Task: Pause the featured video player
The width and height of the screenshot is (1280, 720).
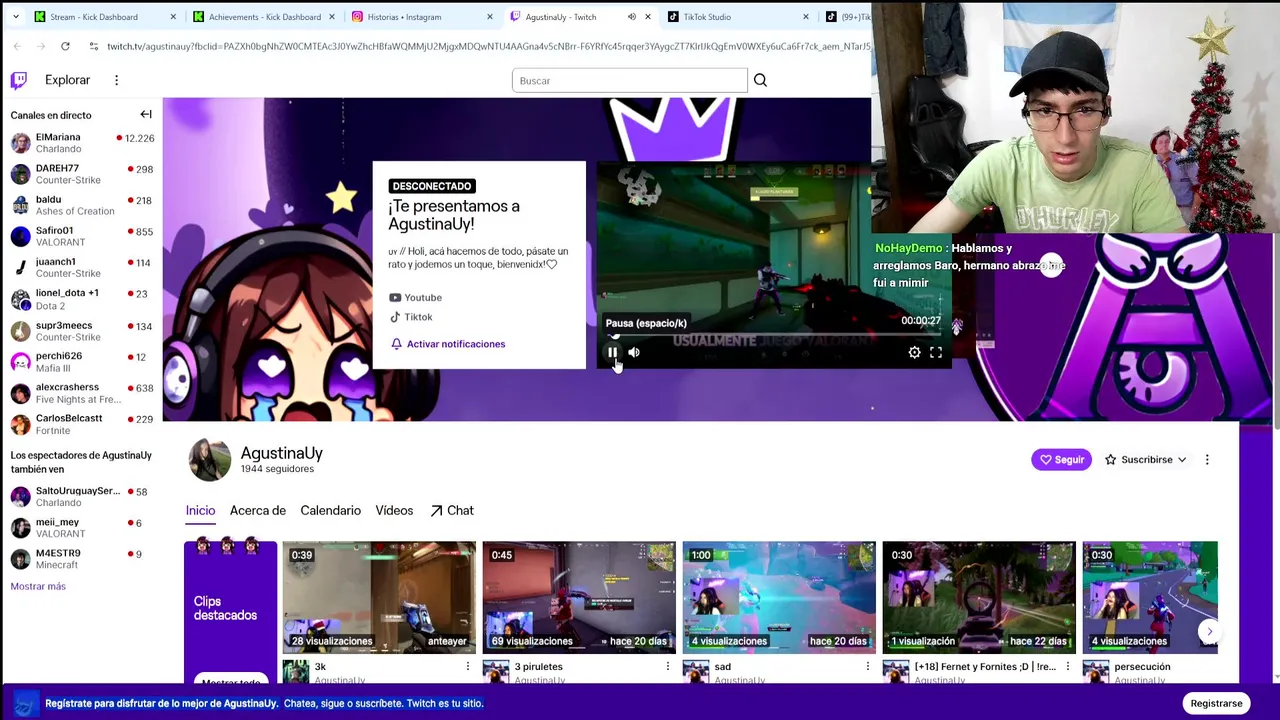Action: coord(612,352)
